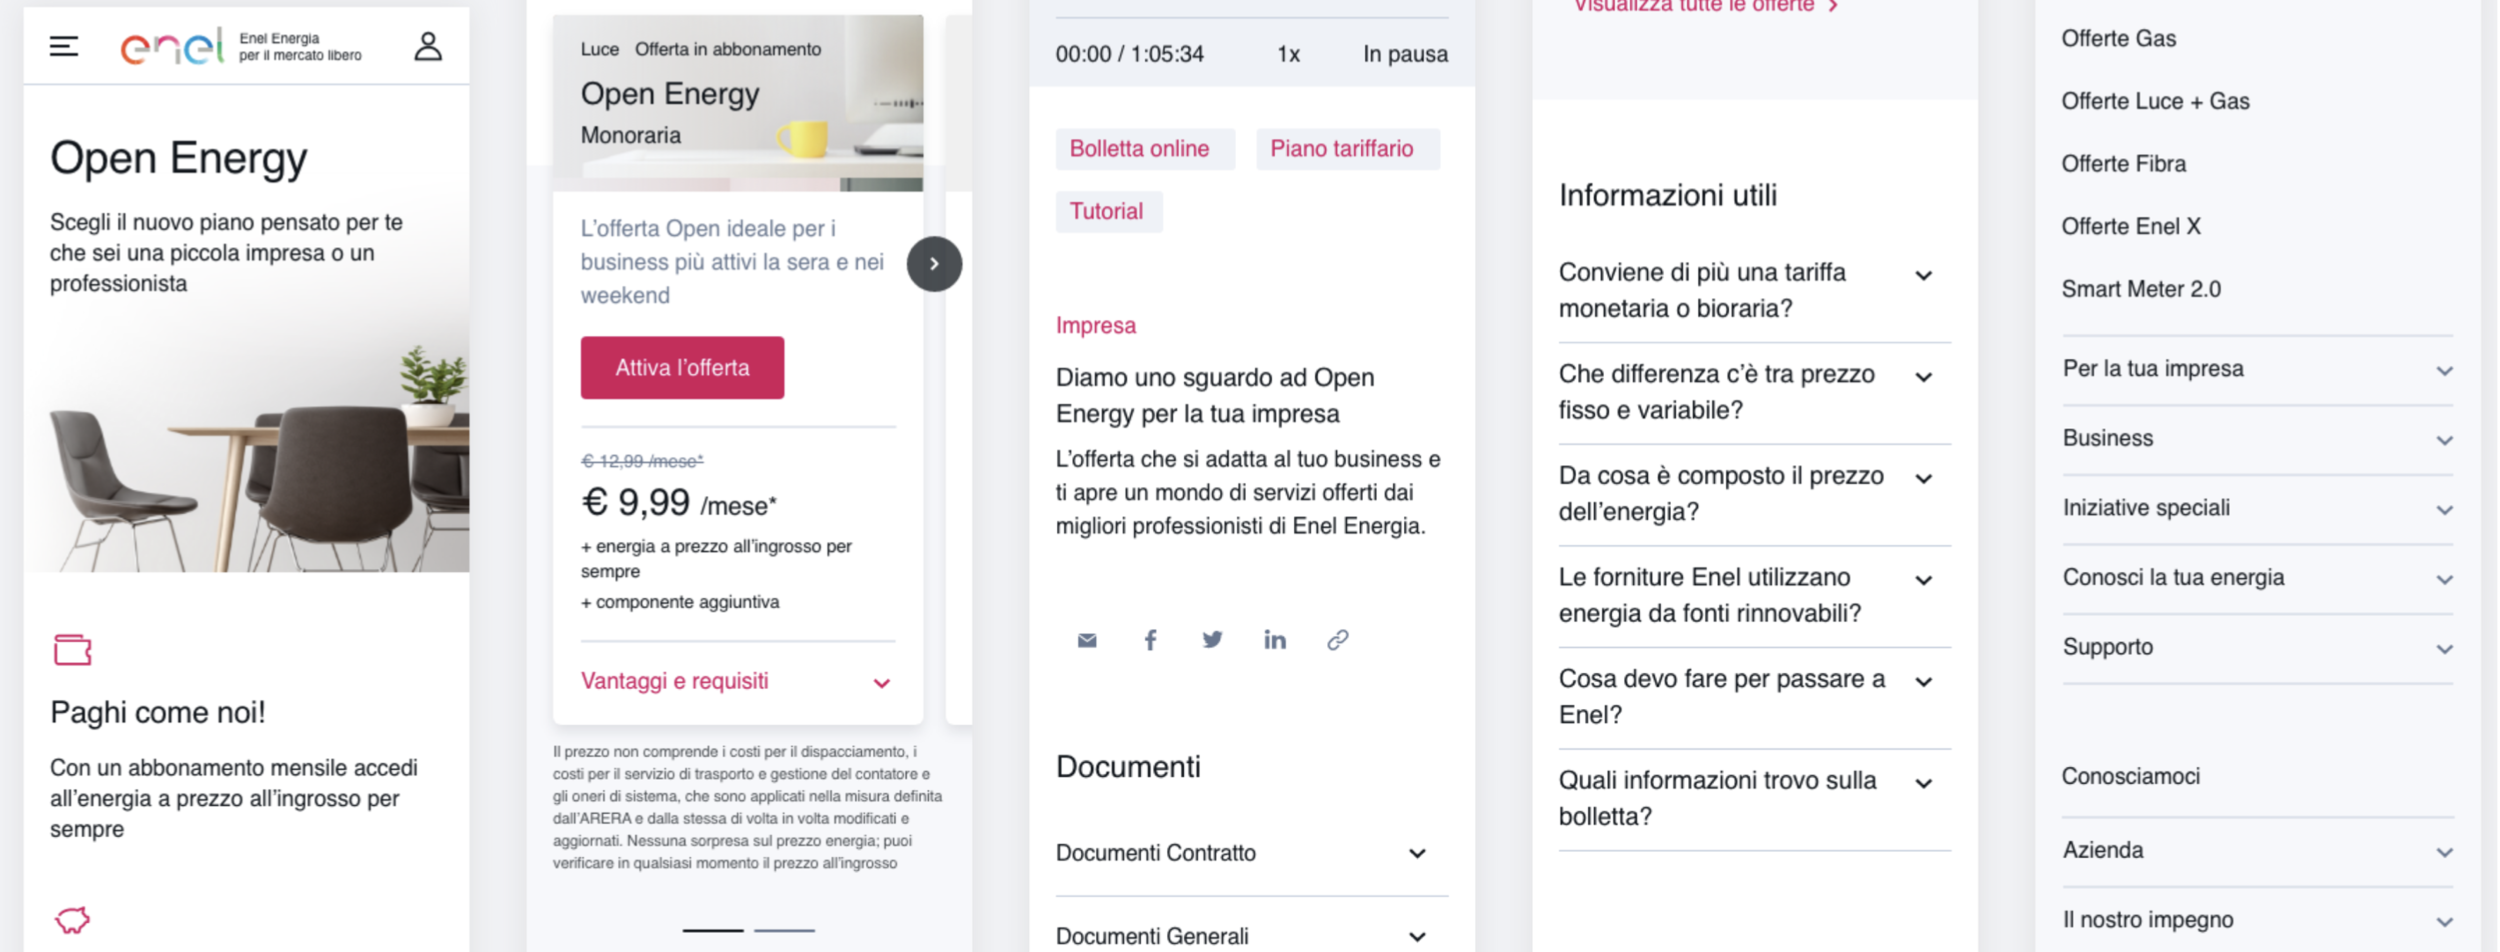2500x952 pixels.
Task: Expand Quali informazioni trovo sulla bolletta
Action: 1754,799
